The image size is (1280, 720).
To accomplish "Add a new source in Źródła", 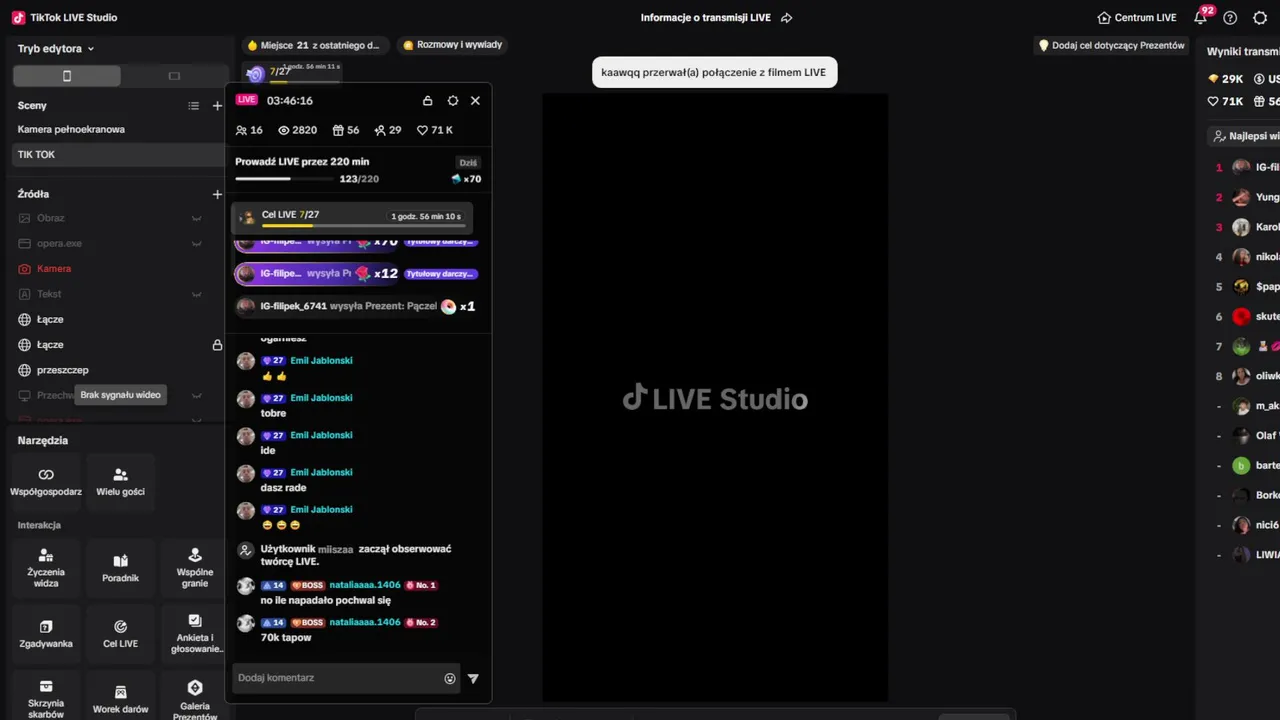I will 217,194.
